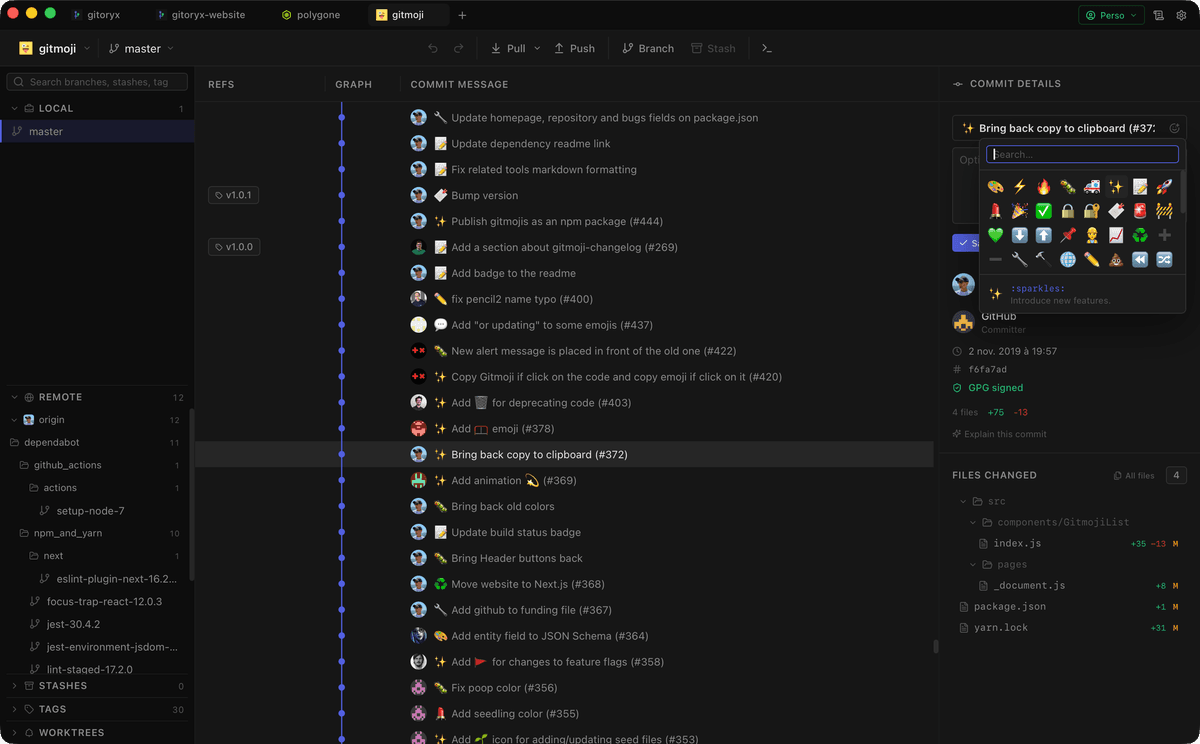Viewport: 1200px width, 744px height.
Task: Click the Stash button
Action: 713,48
